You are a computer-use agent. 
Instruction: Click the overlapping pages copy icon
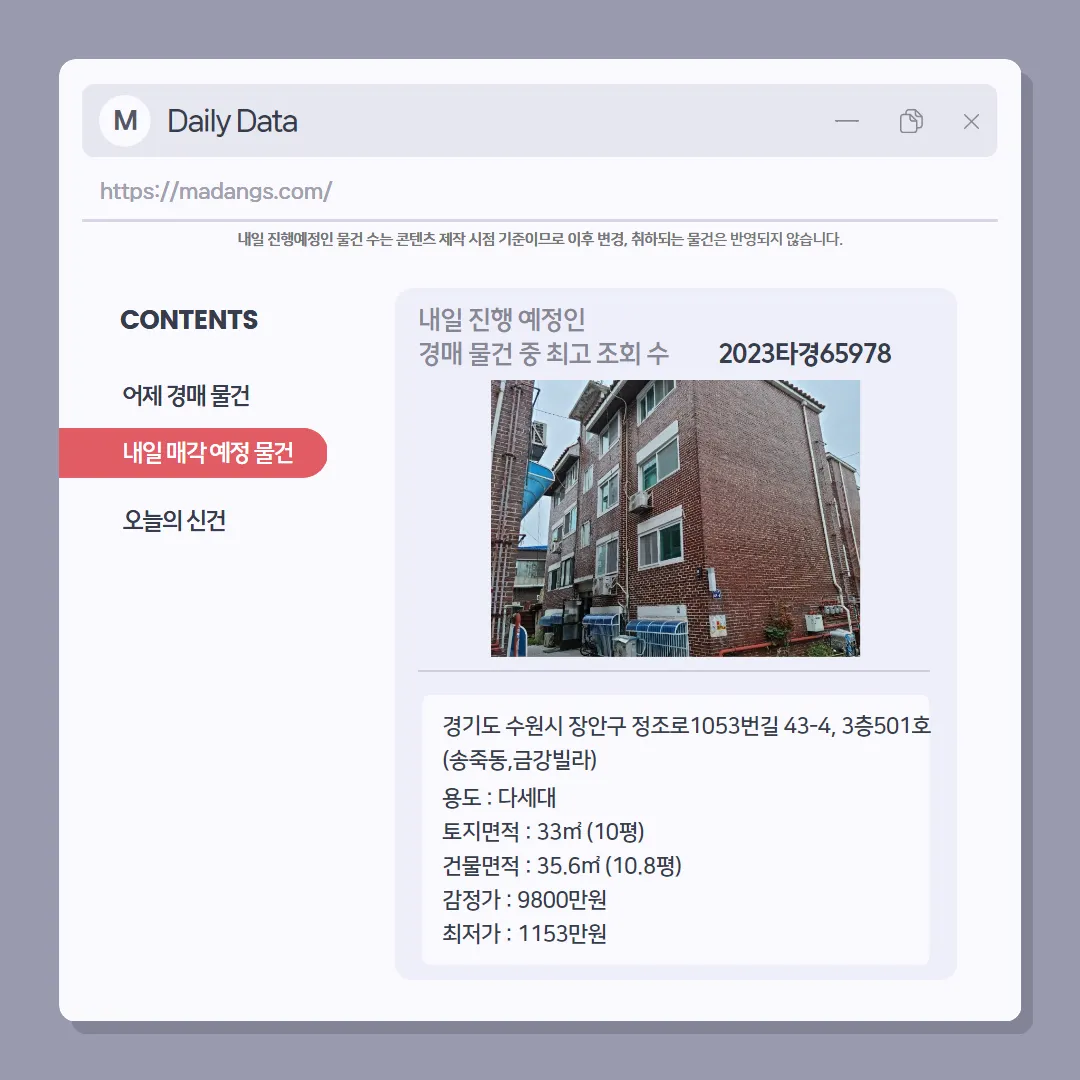(911, 121)
